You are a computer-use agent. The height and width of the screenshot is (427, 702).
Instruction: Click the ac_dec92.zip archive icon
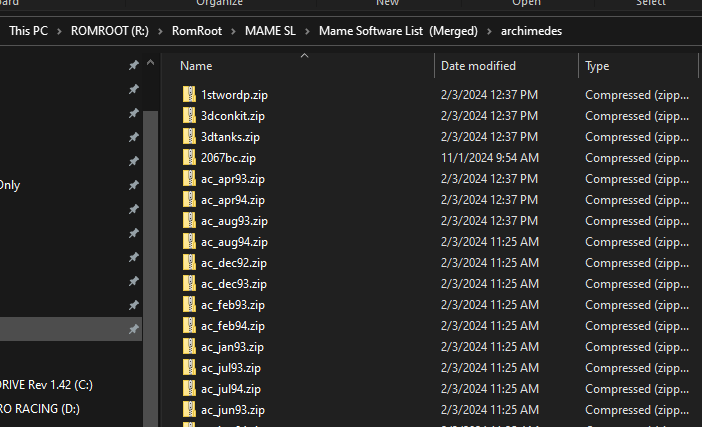point(189,263)
